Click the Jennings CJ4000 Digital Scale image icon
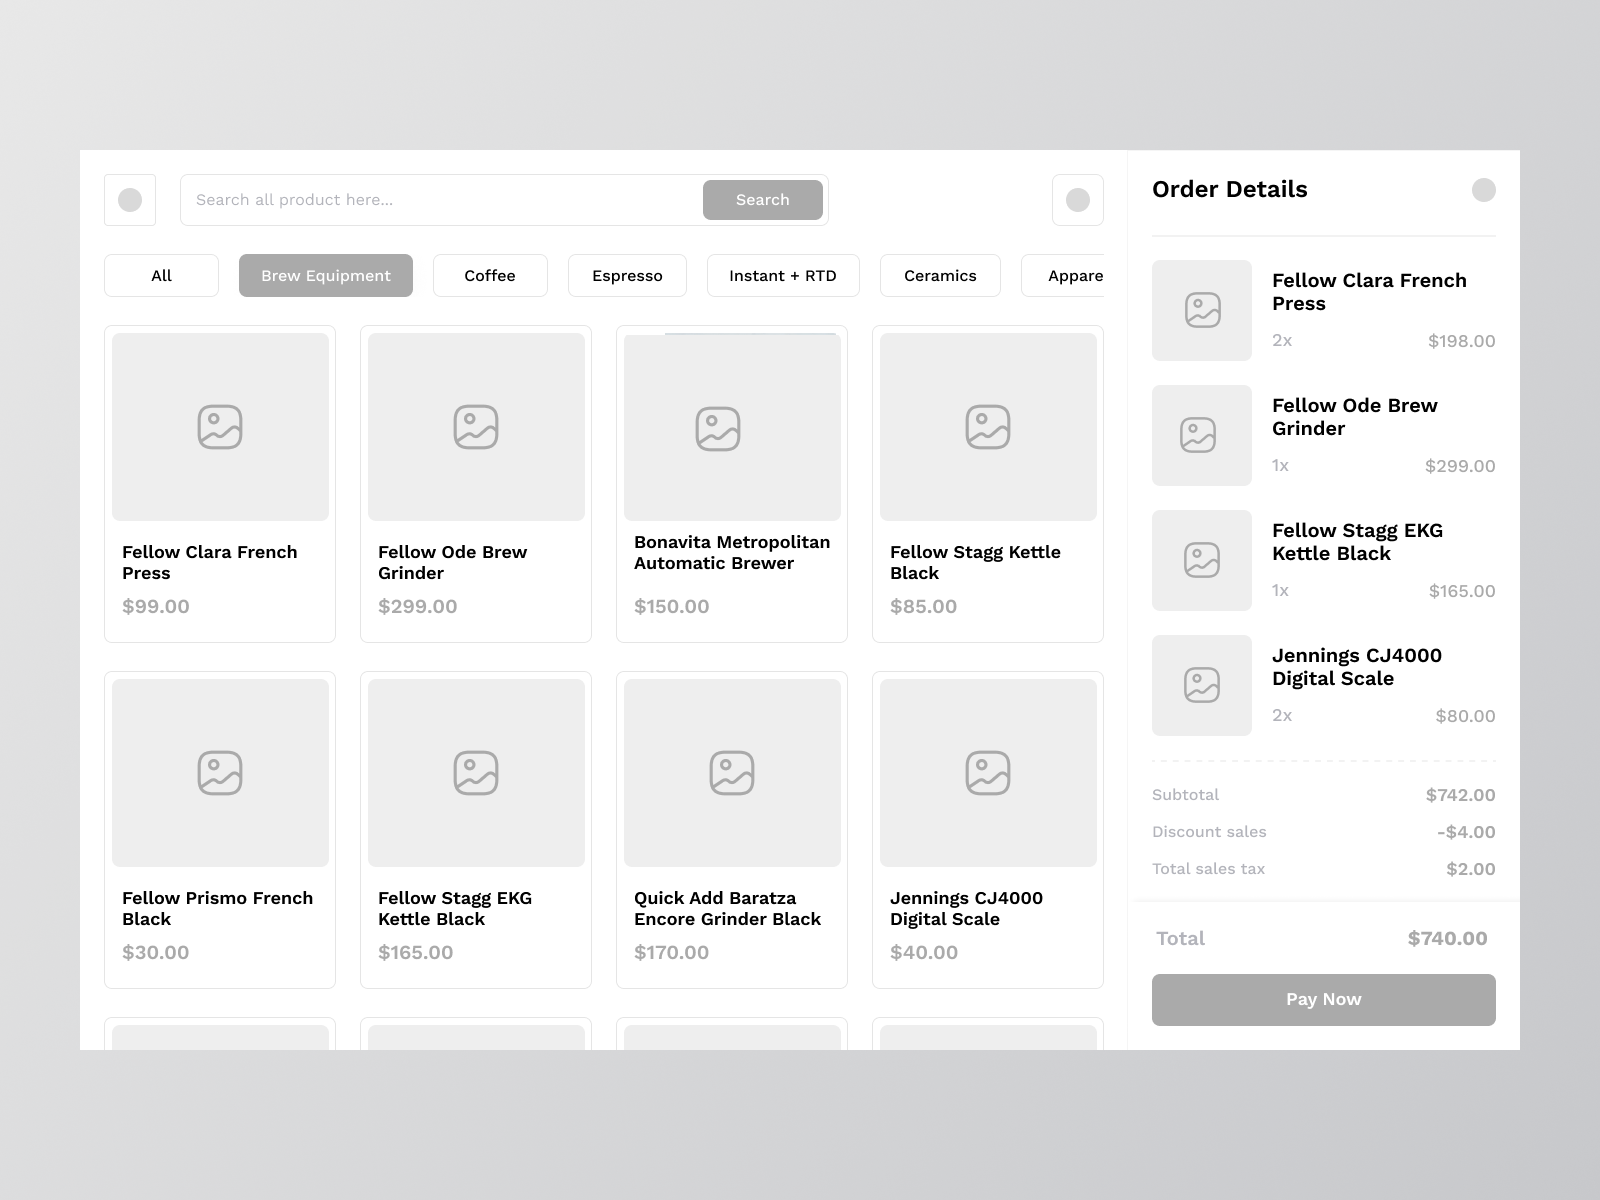This screenshot has height=1200, width=1600. pyautogui.click(x=987, y=772)
